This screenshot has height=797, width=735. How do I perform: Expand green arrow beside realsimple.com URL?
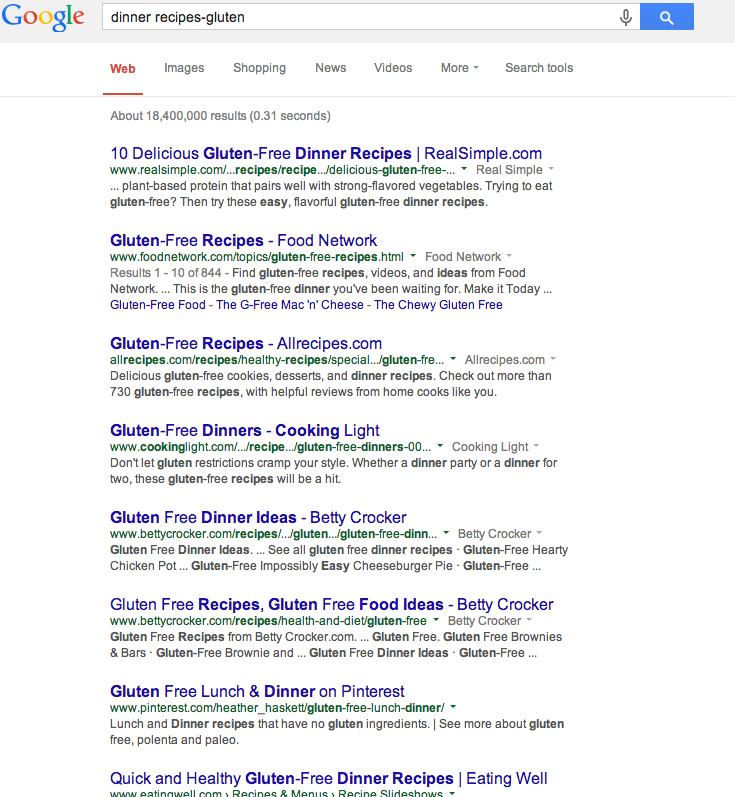[x=464, y=169]
